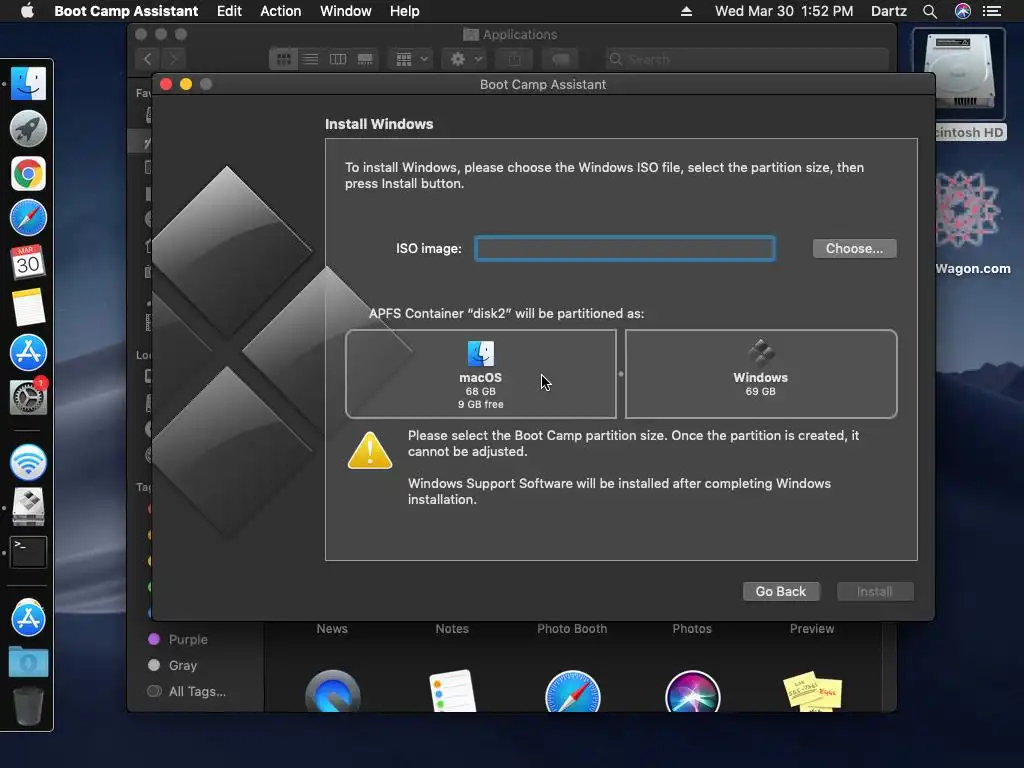Open Spotlight search magnifier in menu bar
The image size is (1024, 768).
point(930,11)
